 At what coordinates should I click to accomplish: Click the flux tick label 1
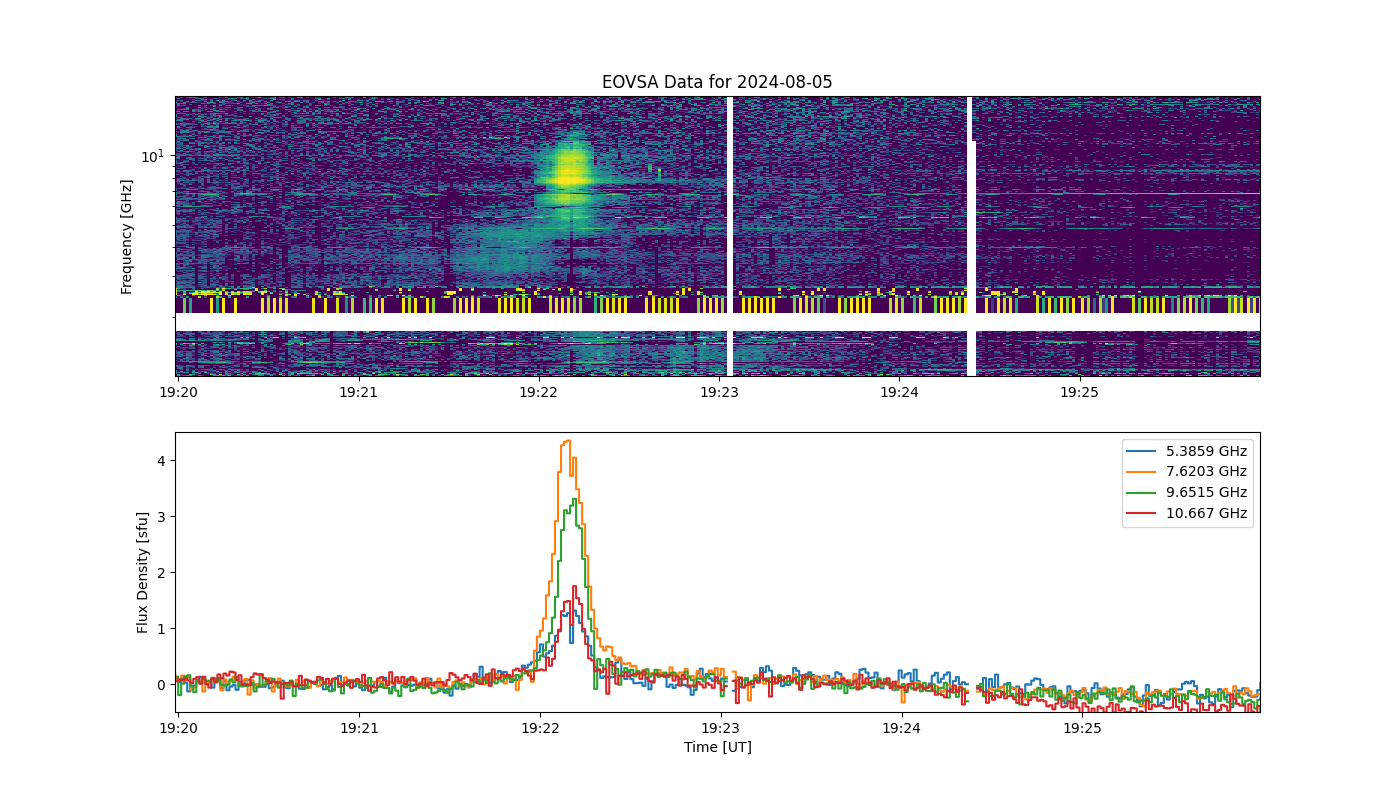click(x=160, y=629)
